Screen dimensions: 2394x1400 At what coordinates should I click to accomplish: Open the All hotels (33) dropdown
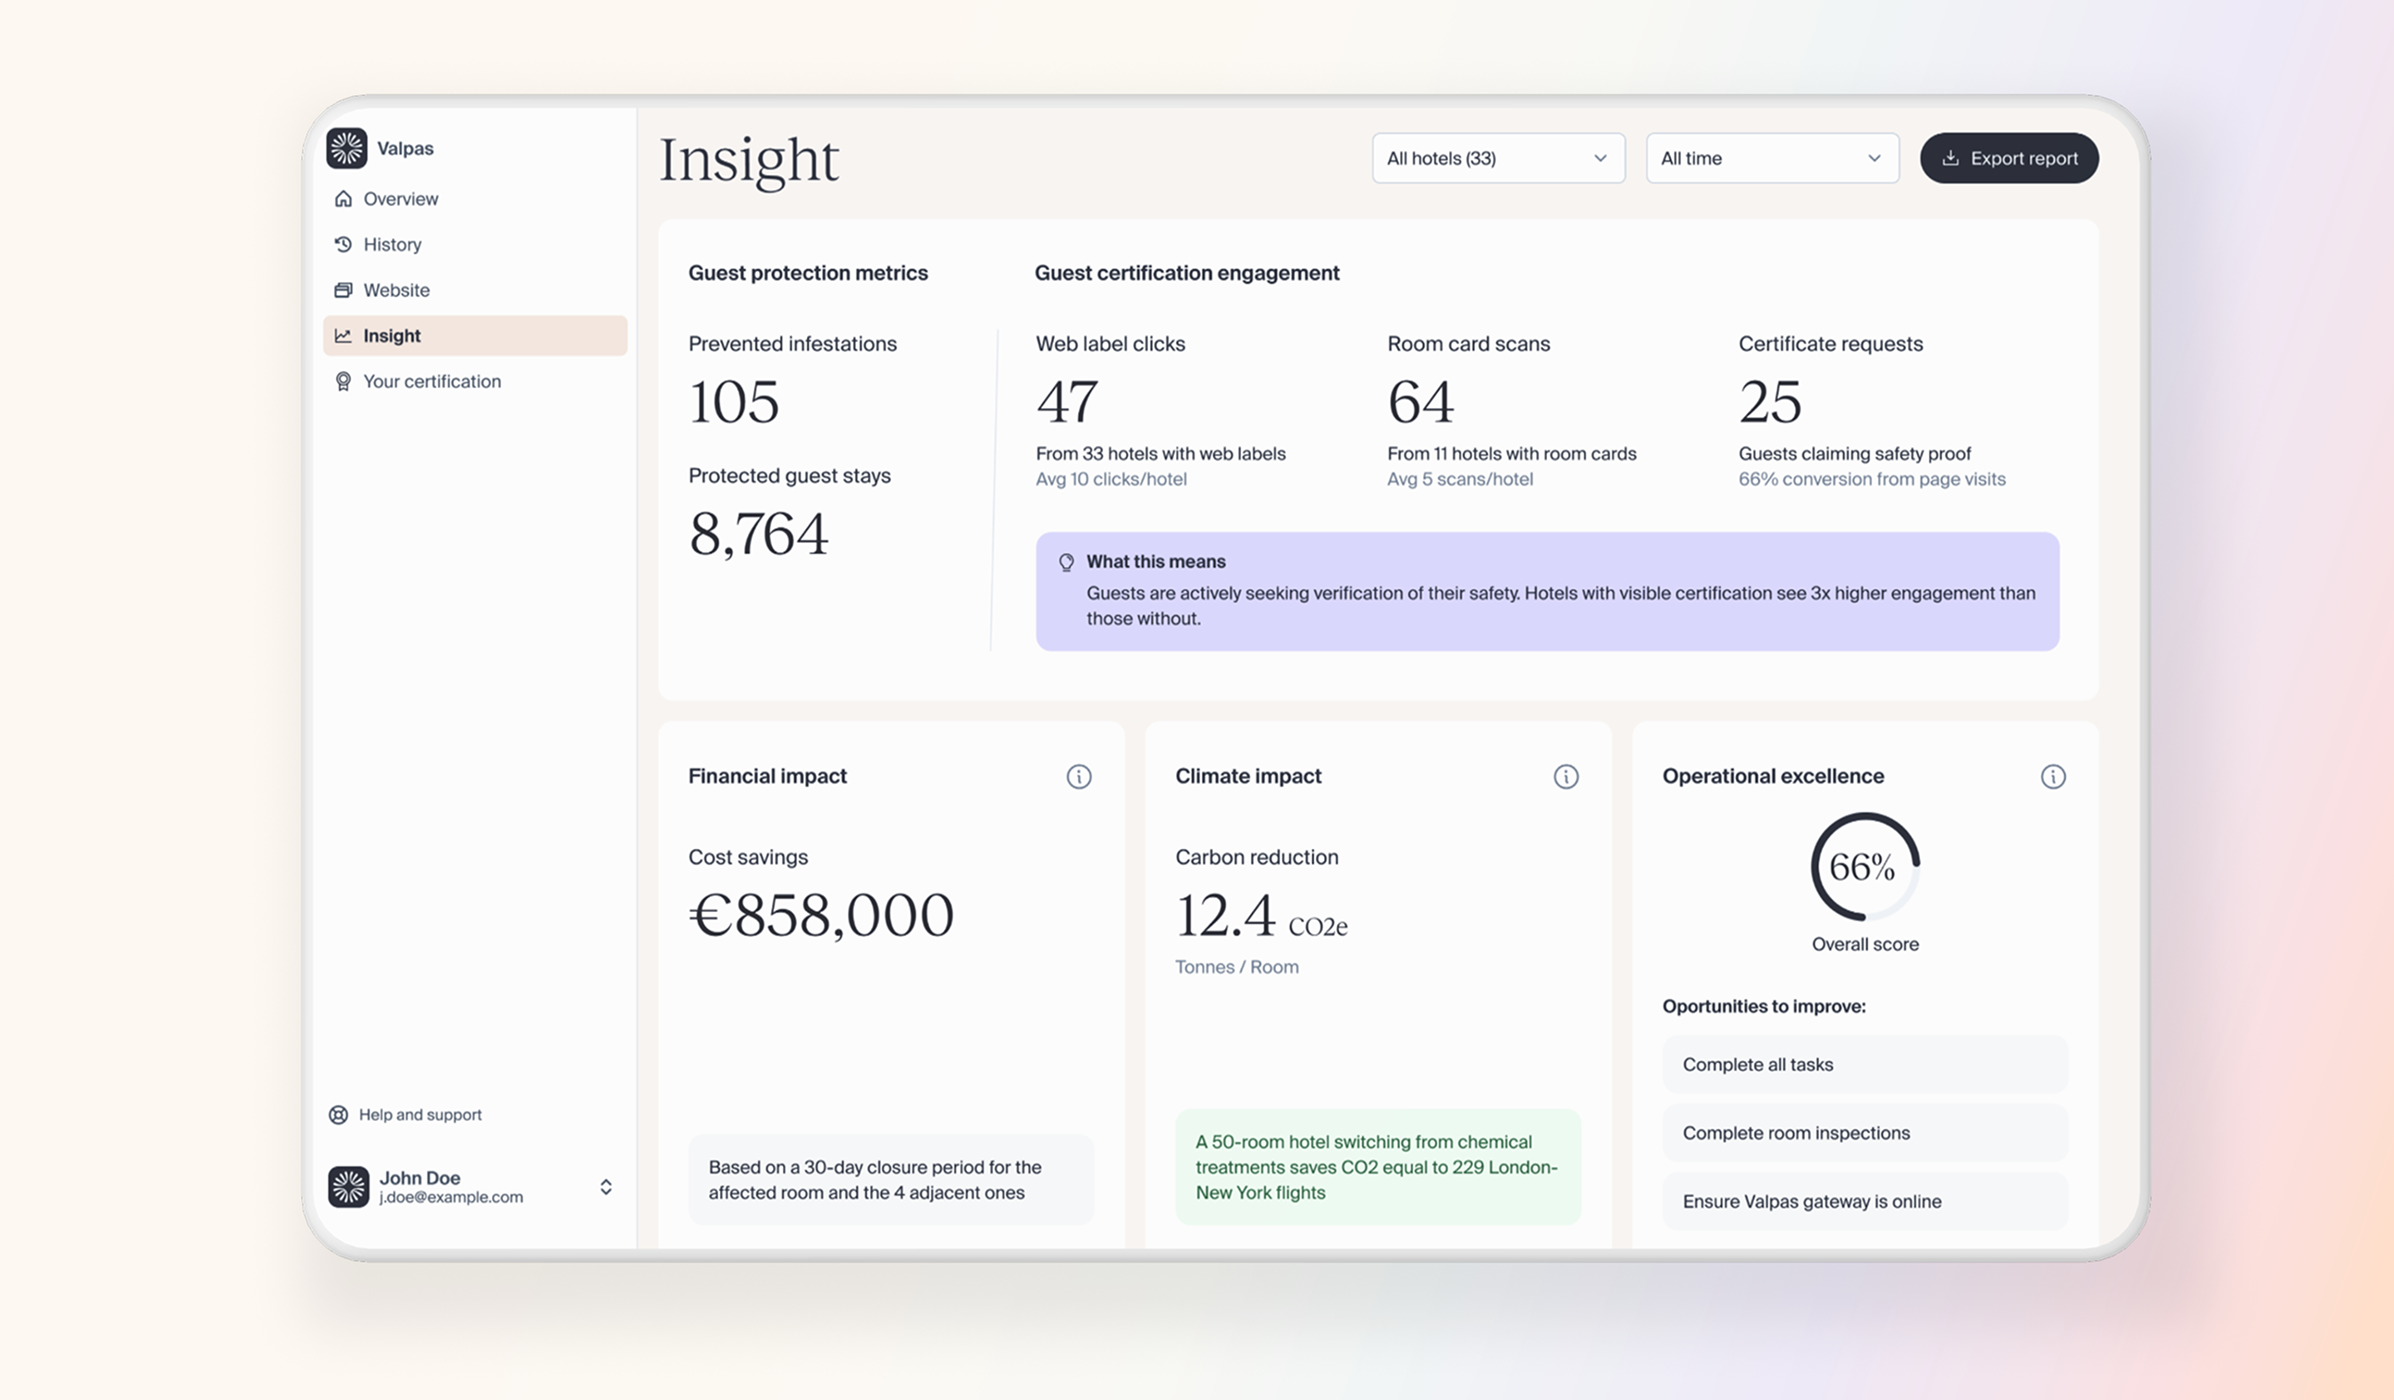1497,158
